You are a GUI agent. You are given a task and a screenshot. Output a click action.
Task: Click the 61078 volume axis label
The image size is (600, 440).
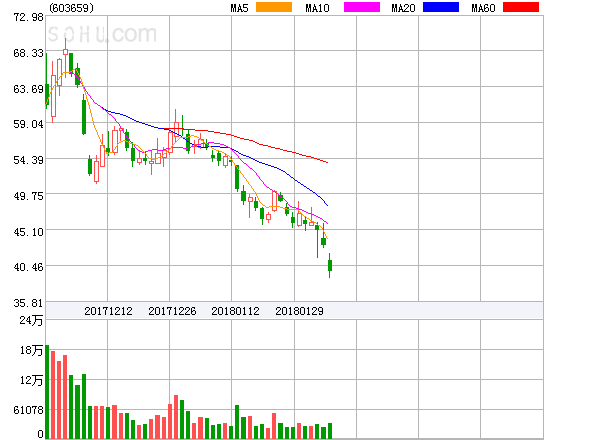pos(29,410)
